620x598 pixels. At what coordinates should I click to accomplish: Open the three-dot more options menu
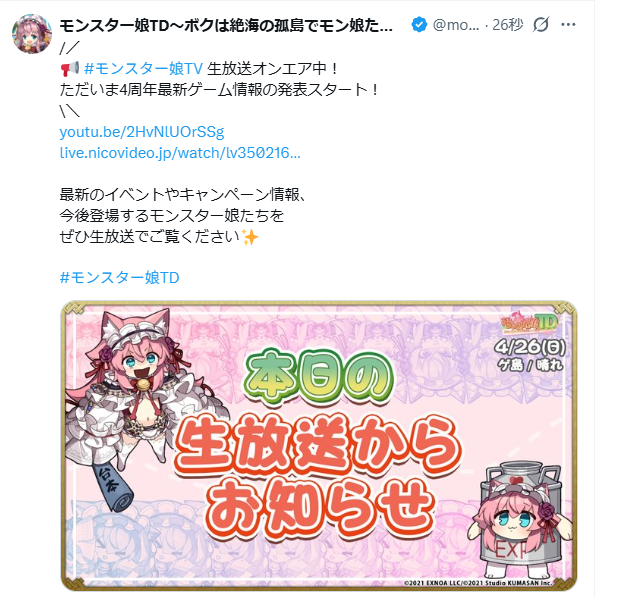568,25
